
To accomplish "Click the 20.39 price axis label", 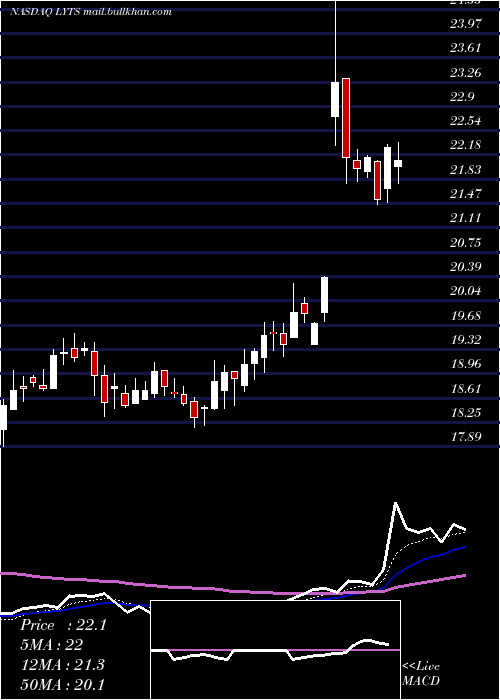I will (466, 267).
